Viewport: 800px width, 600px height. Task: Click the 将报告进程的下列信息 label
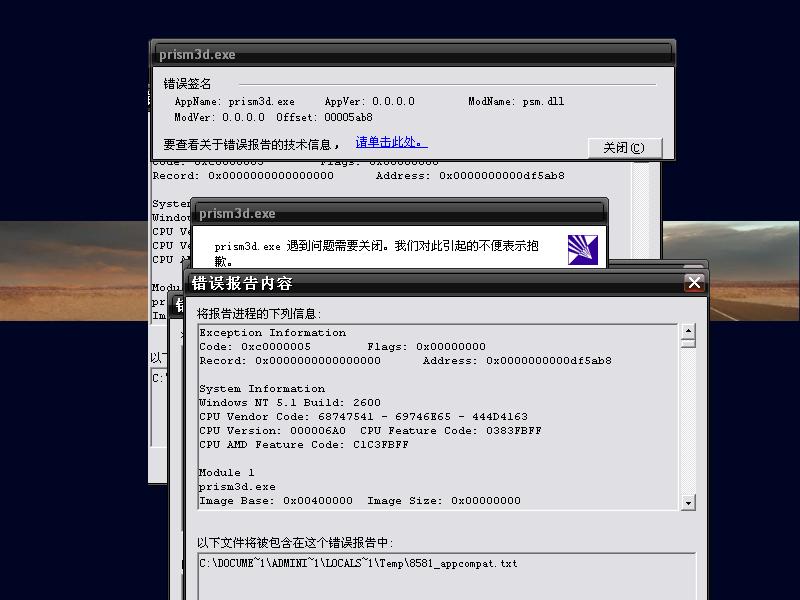(x=259, y=313)
